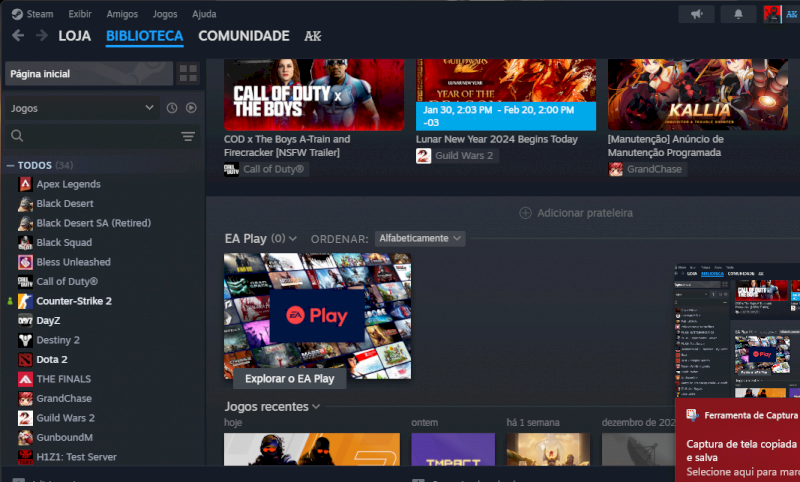Click the Bless Unleashed game icon
The height and width of the screenshot is (482, 800).
coord(25,262)
